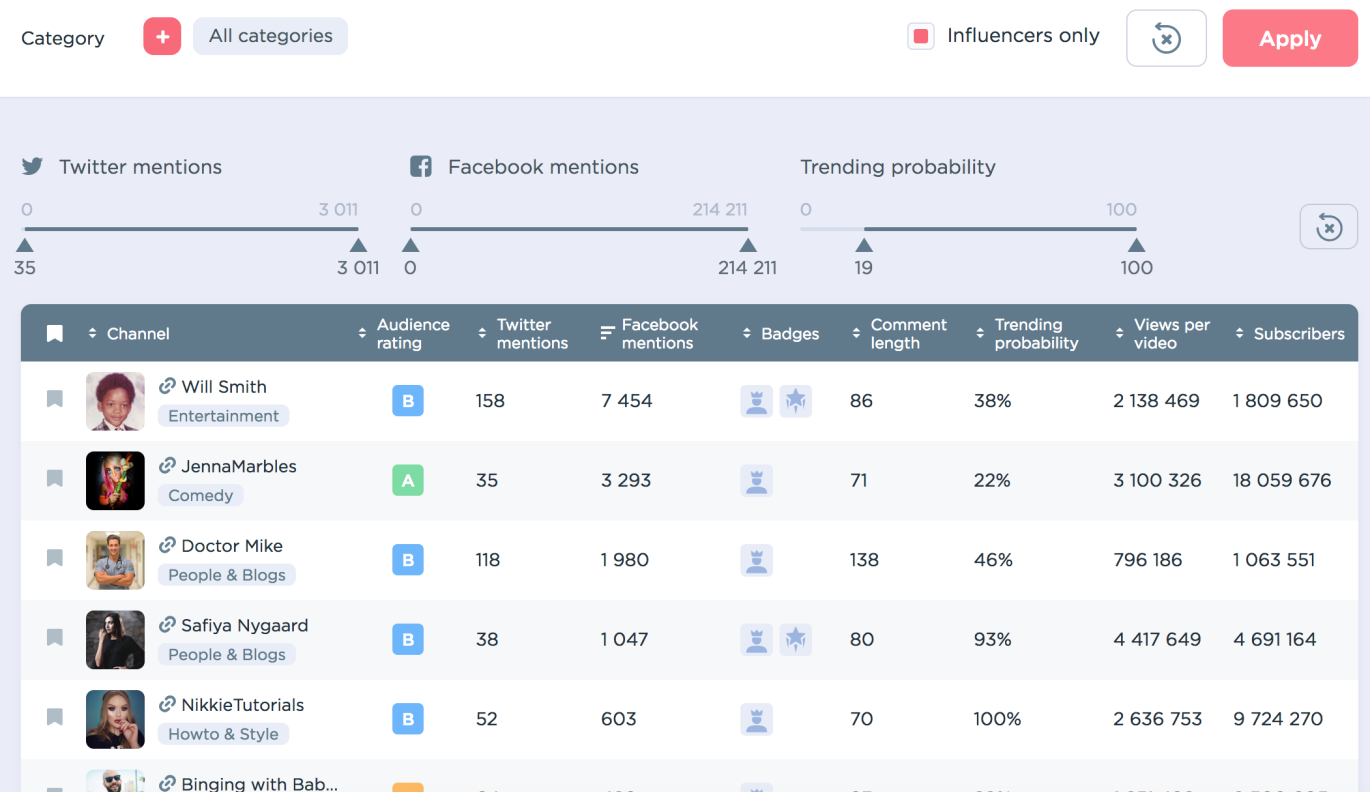The height and width of the screenshot is (792, 1370).
Task: Click the crown badge in JennaMarbles row
Action: (x=757, y=480)
